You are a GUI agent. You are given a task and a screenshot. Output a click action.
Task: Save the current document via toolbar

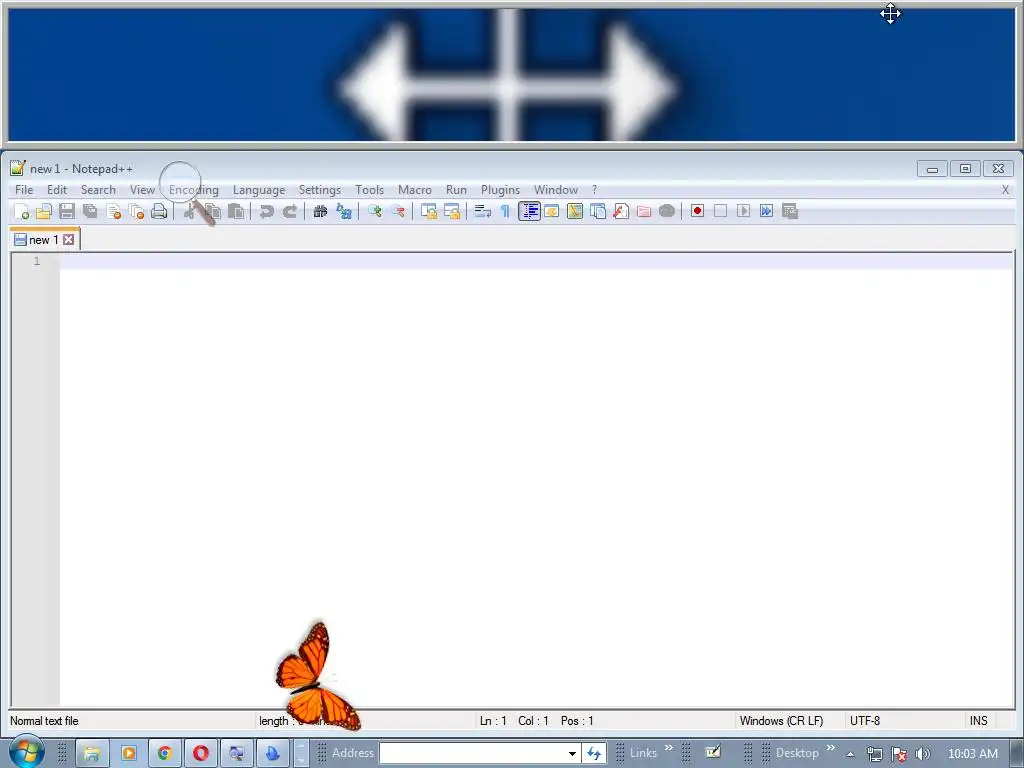(67, 211)
